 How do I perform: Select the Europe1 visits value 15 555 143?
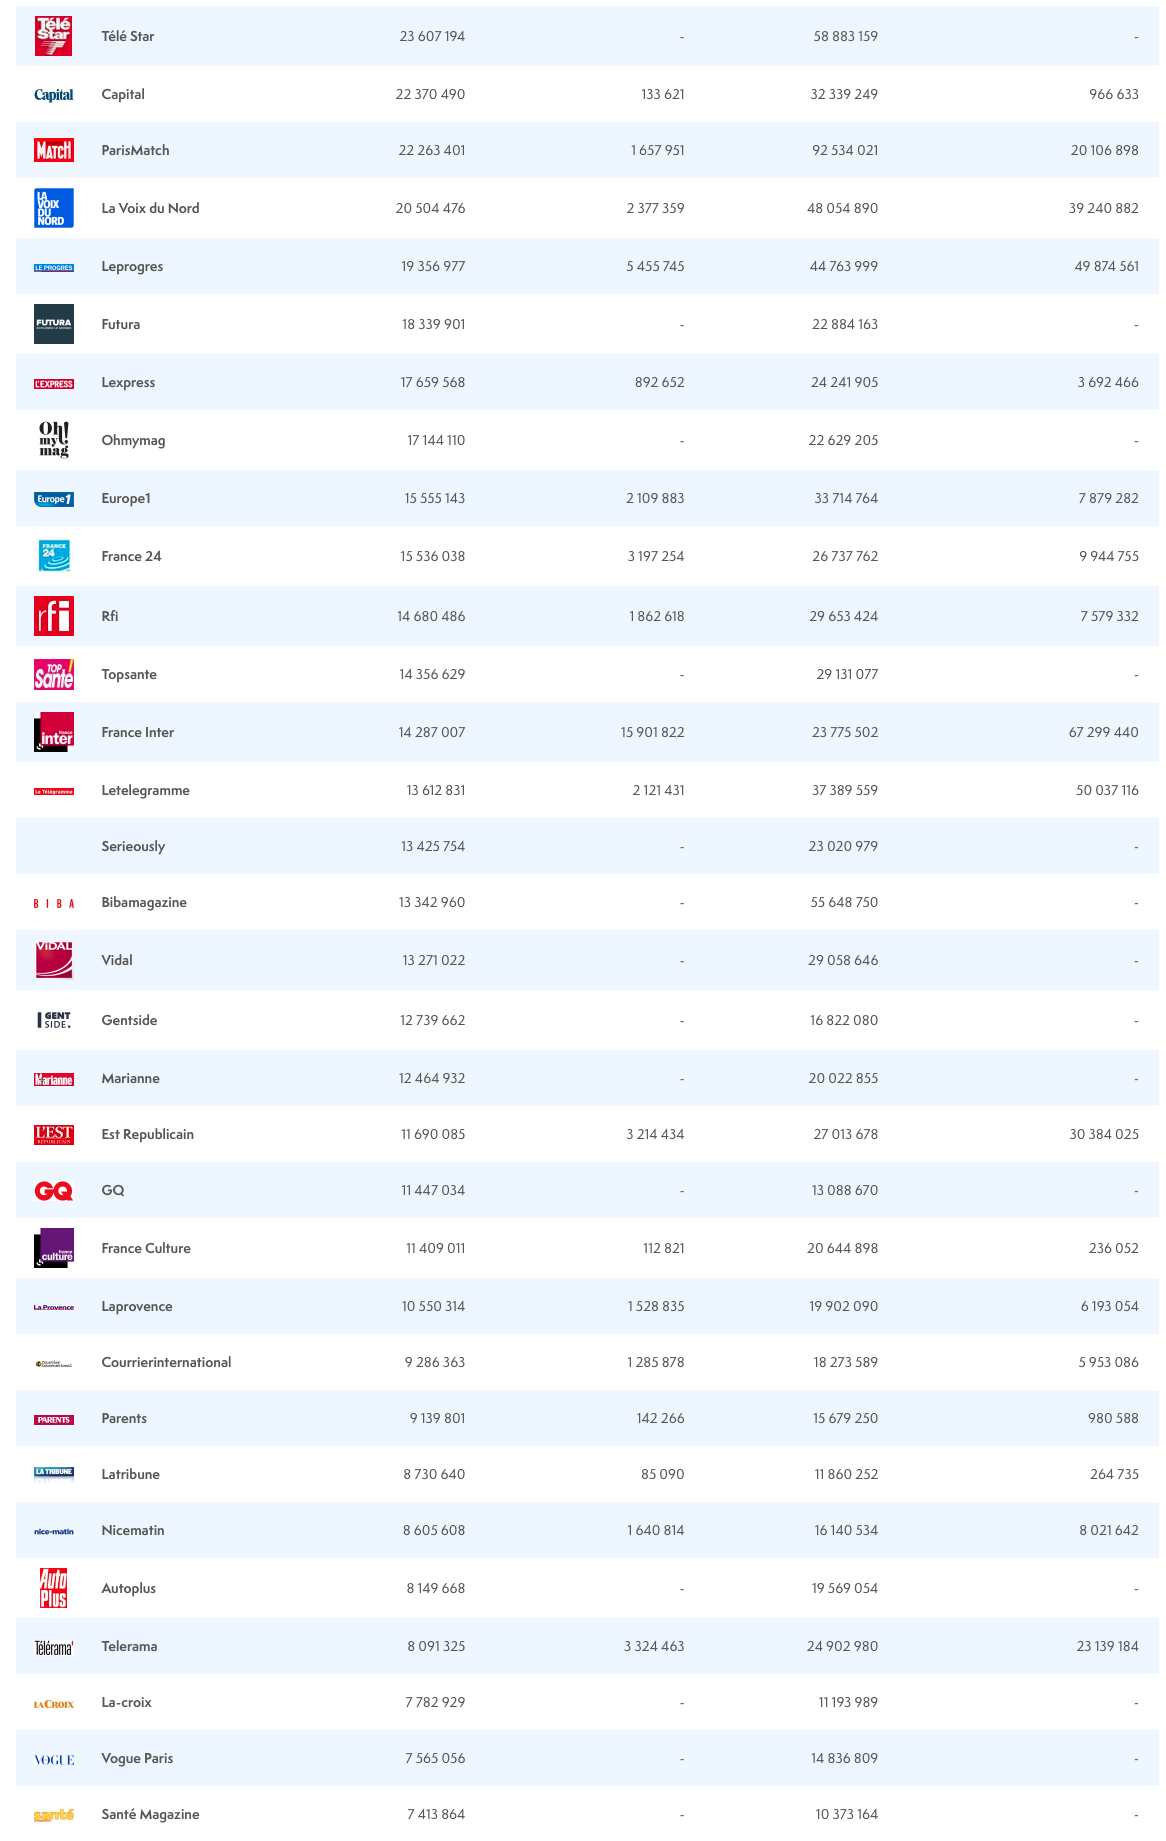coord(434,498)
